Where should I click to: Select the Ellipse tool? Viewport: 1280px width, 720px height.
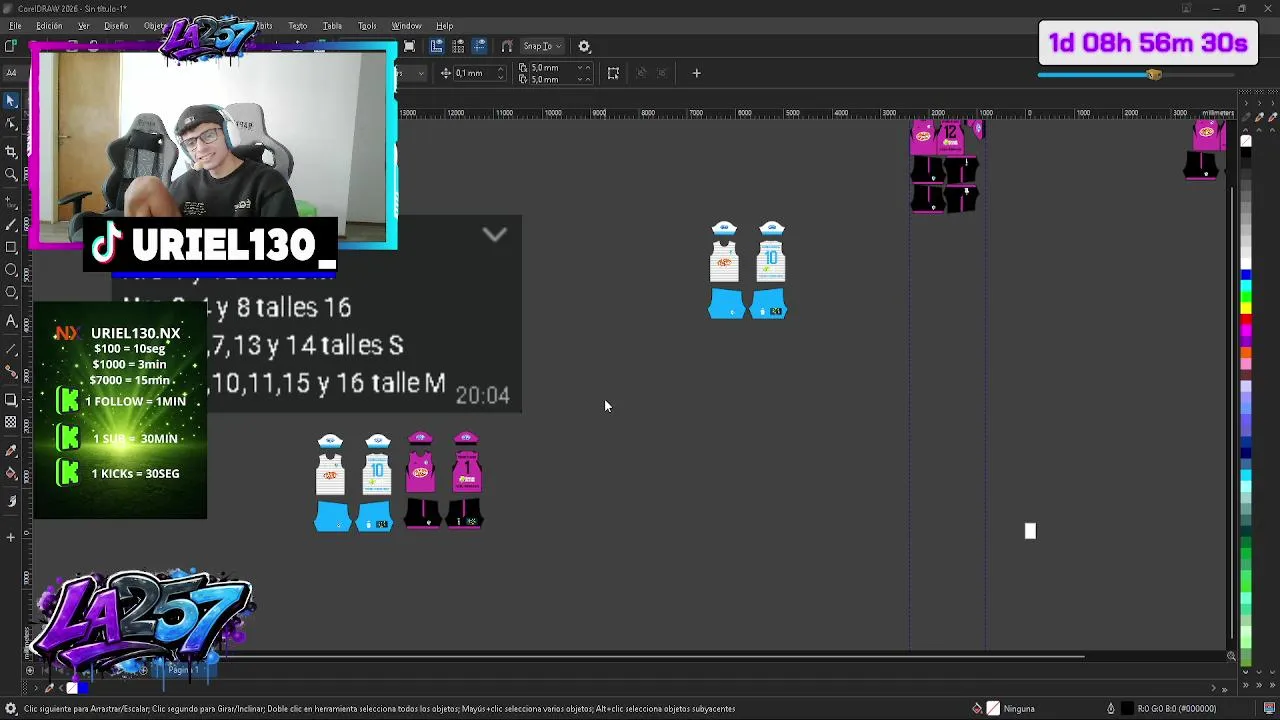pyautogui.click(x=11, y=270)
